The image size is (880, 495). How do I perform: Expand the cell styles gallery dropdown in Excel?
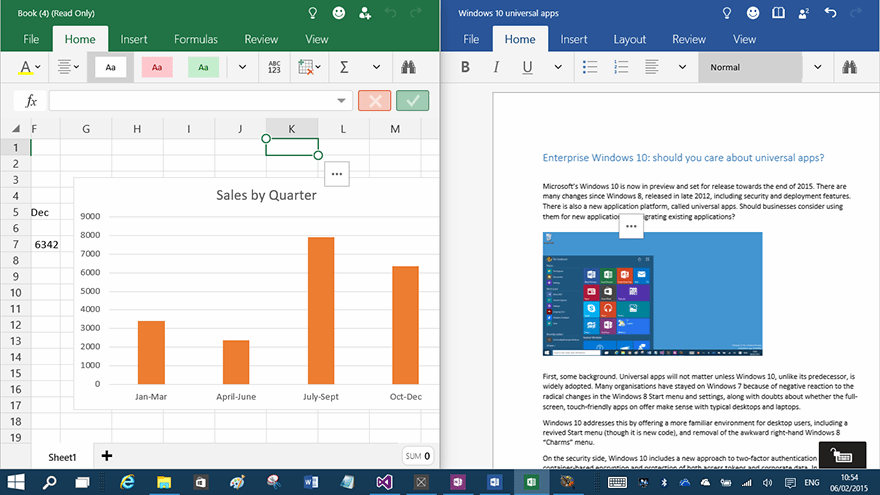[x=242, y=67]
